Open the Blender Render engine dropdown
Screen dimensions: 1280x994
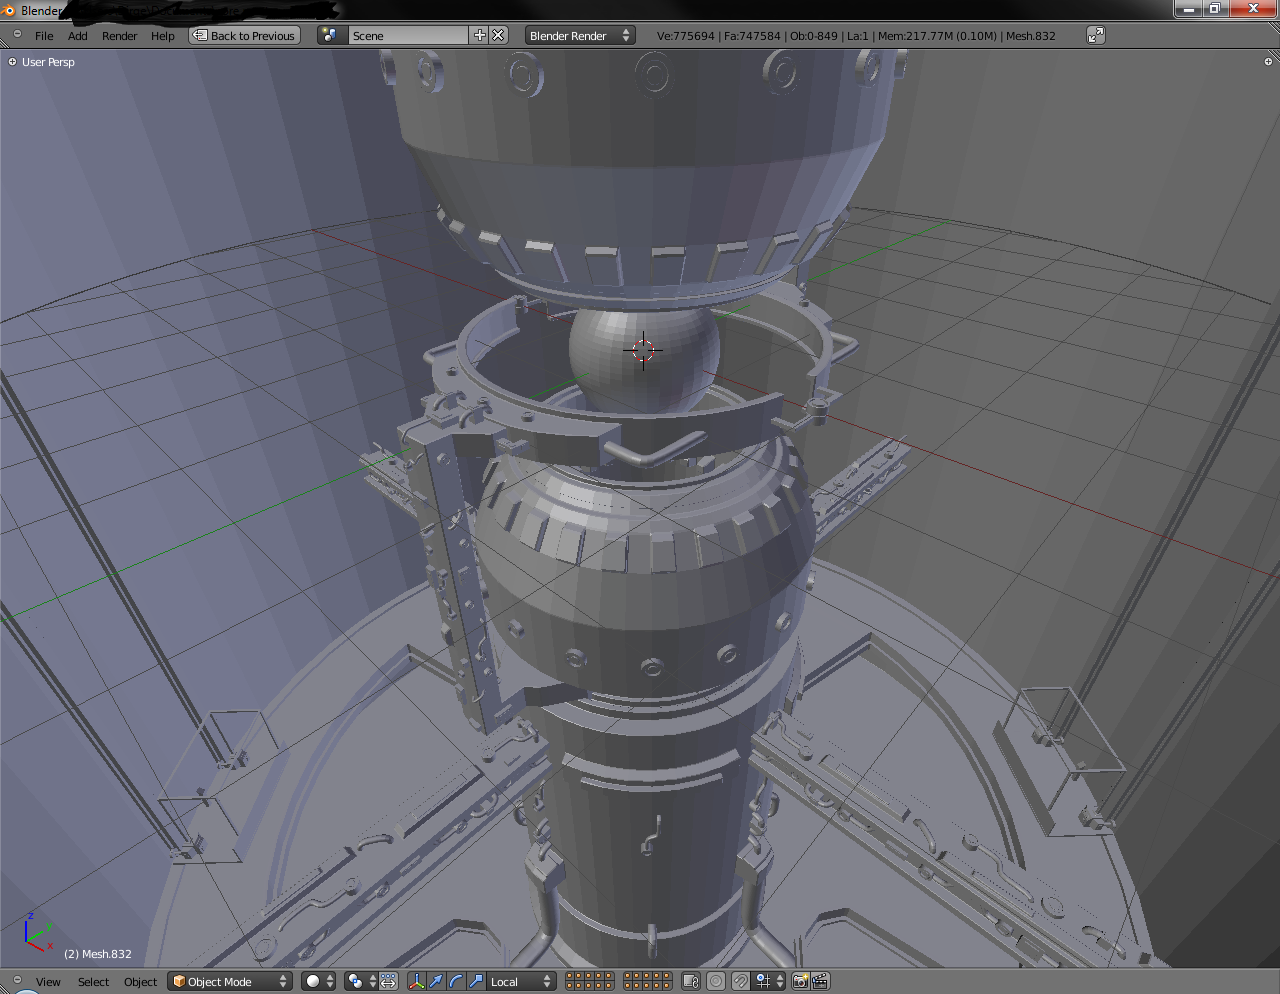pyautogui.click(x=580, y=35)
